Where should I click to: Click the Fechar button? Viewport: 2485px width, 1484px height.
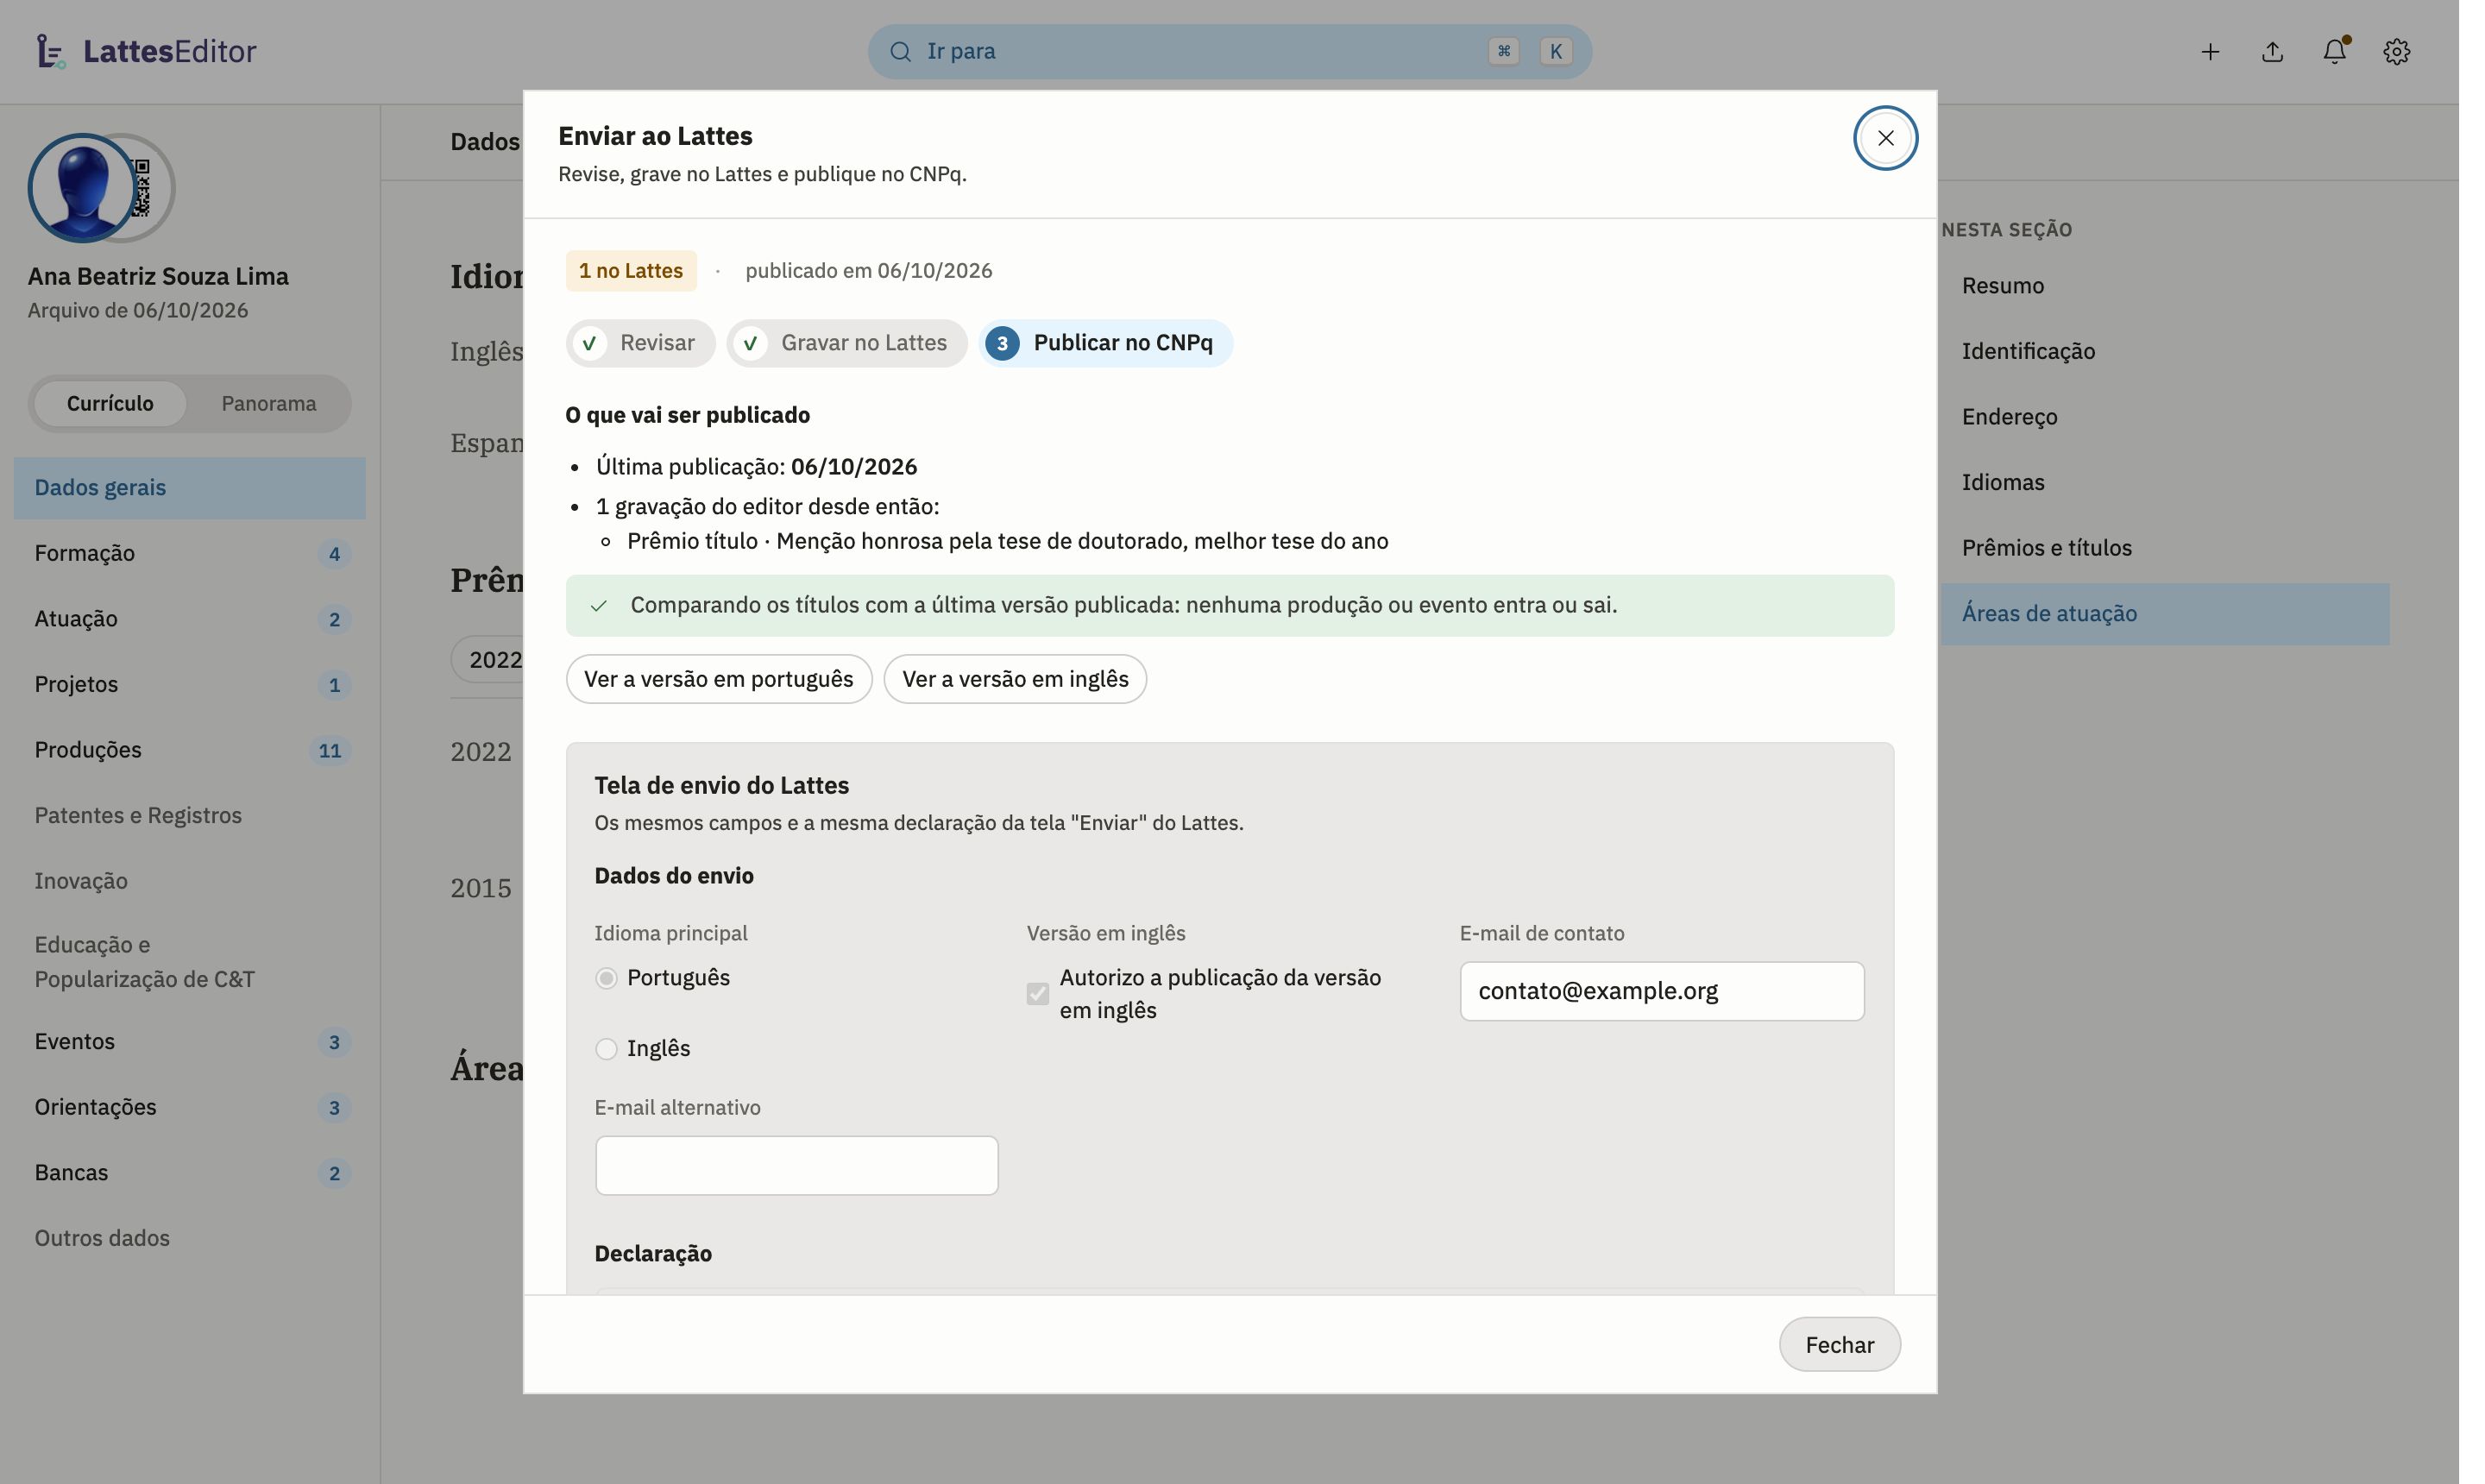click(1839, 1344)
